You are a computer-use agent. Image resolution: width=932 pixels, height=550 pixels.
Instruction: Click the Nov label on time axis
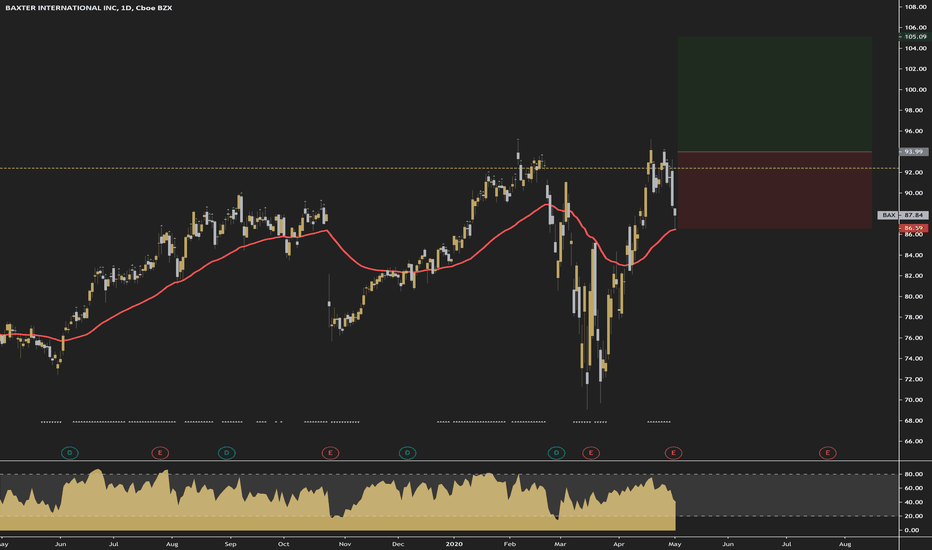click(x=345, y=544)
